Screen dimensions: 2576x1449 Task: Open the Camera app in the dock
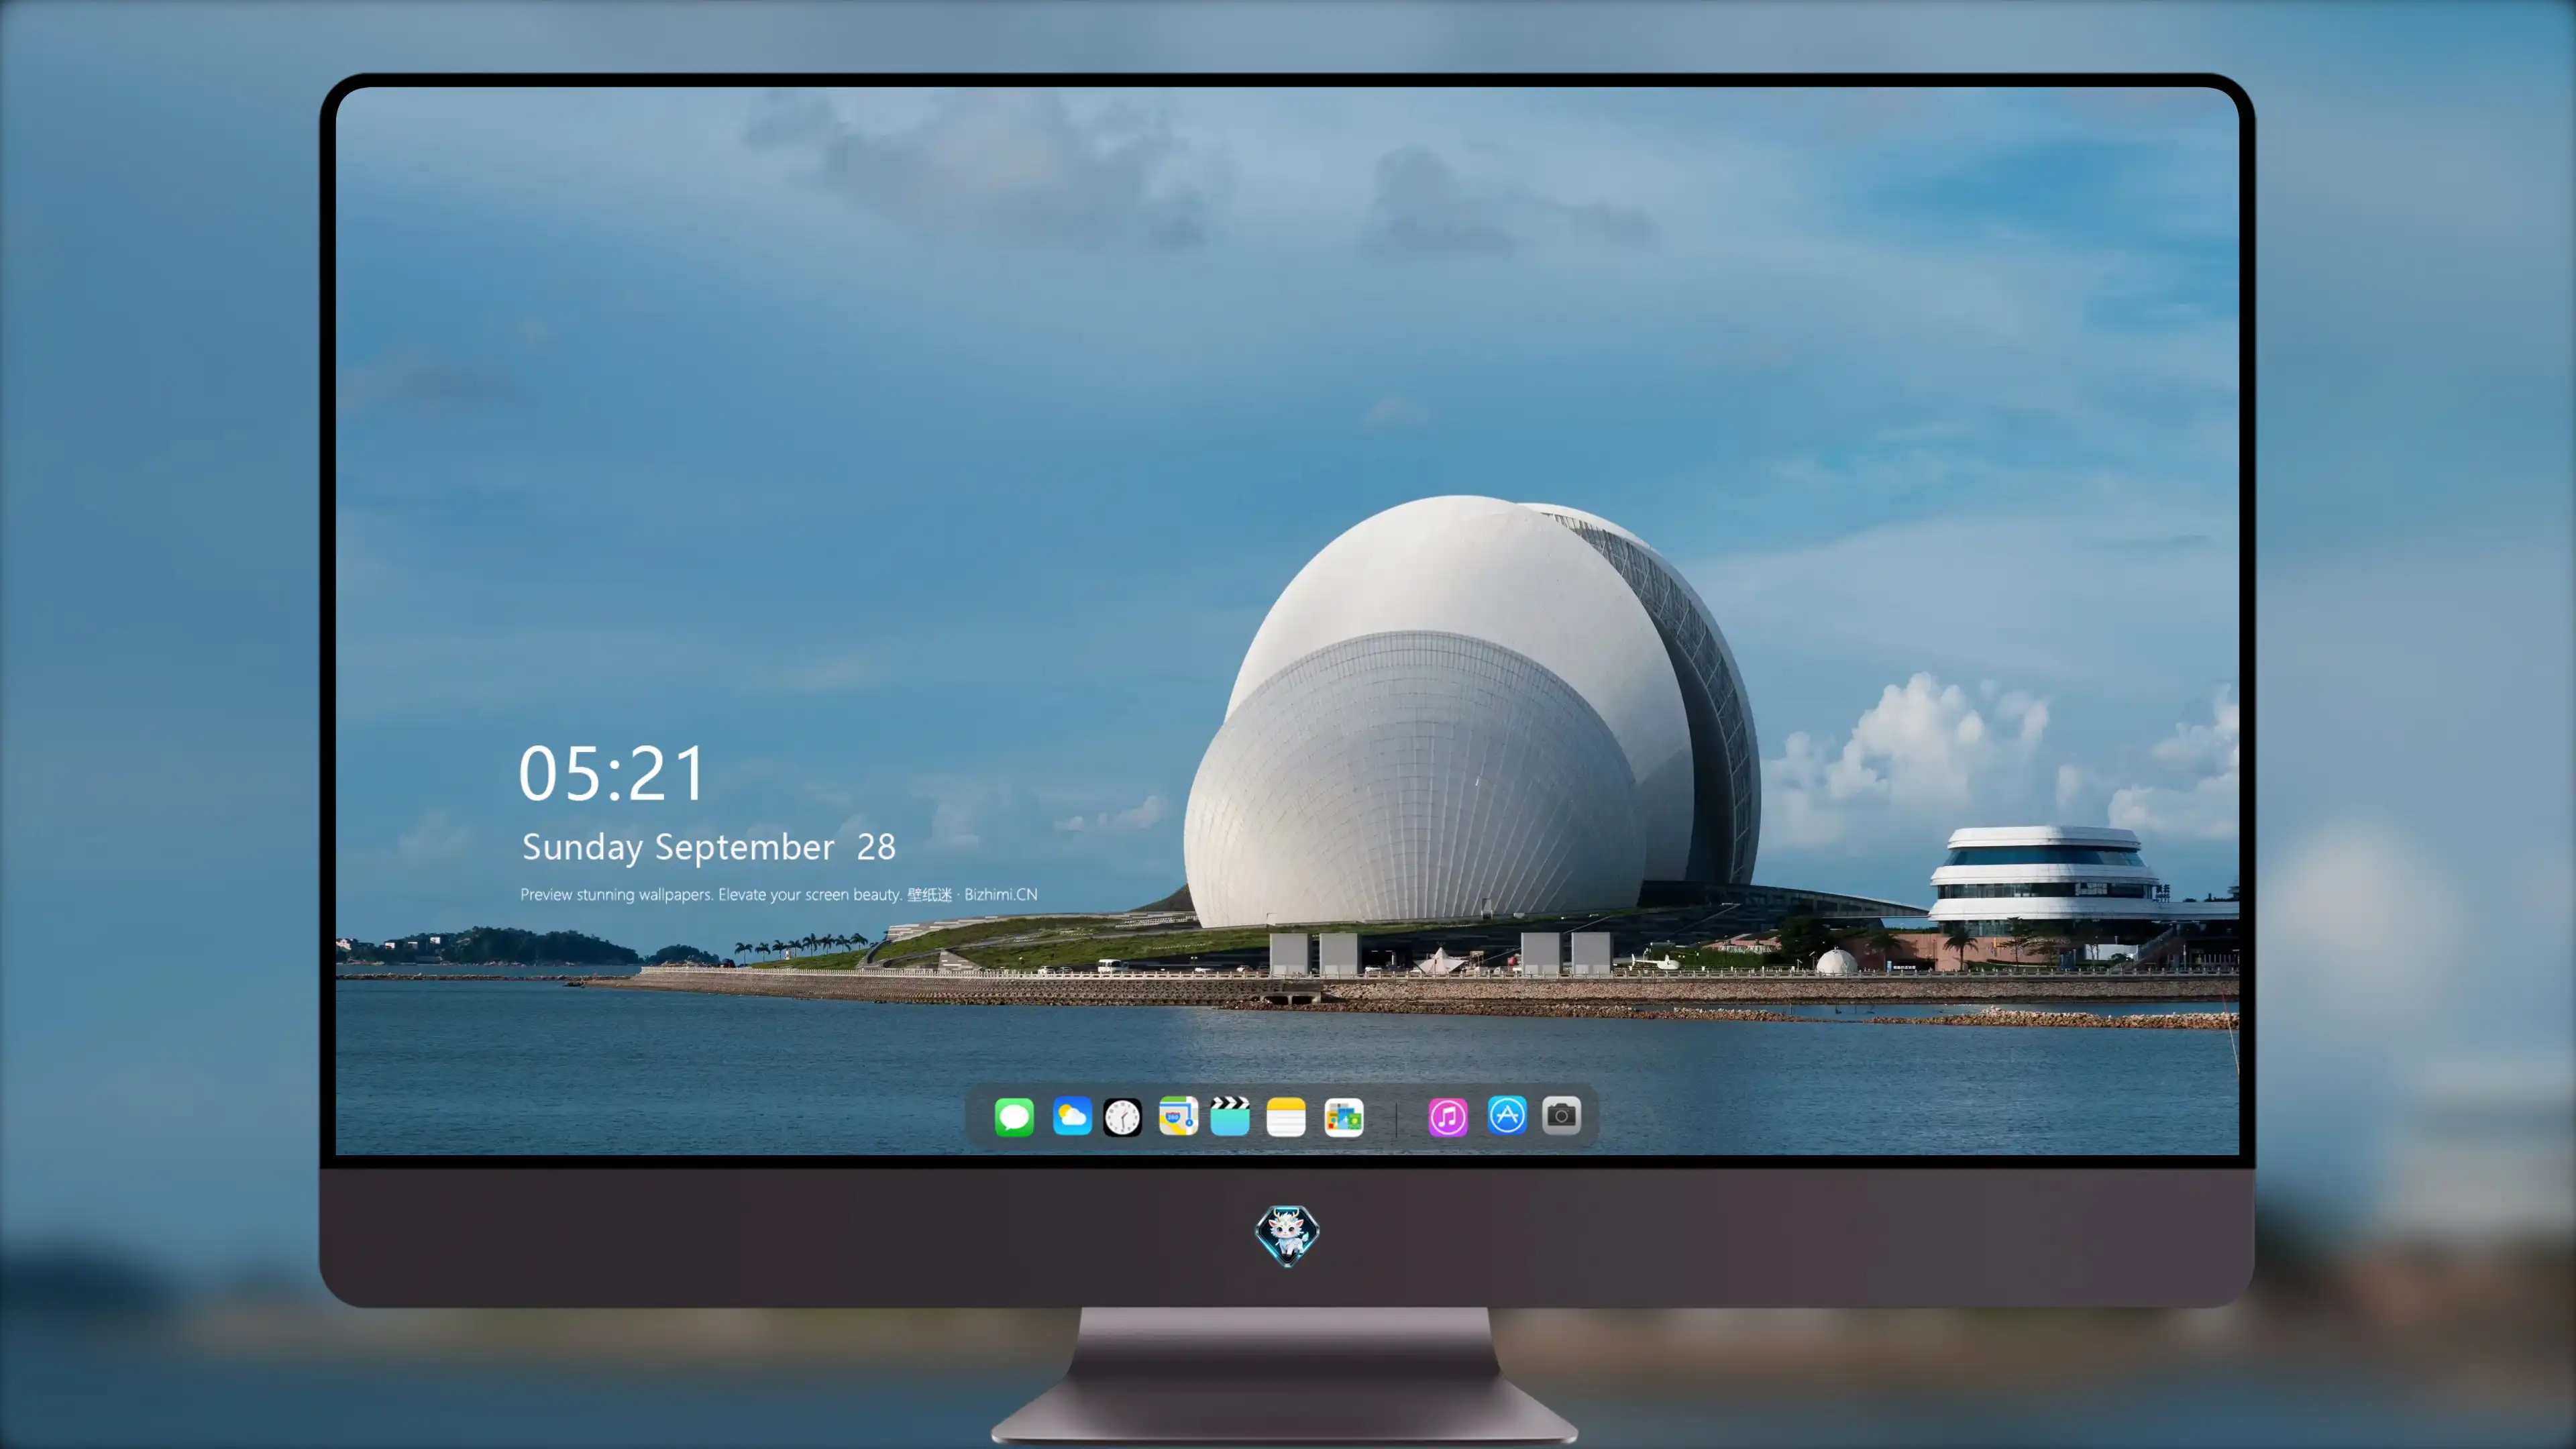1561,1115
